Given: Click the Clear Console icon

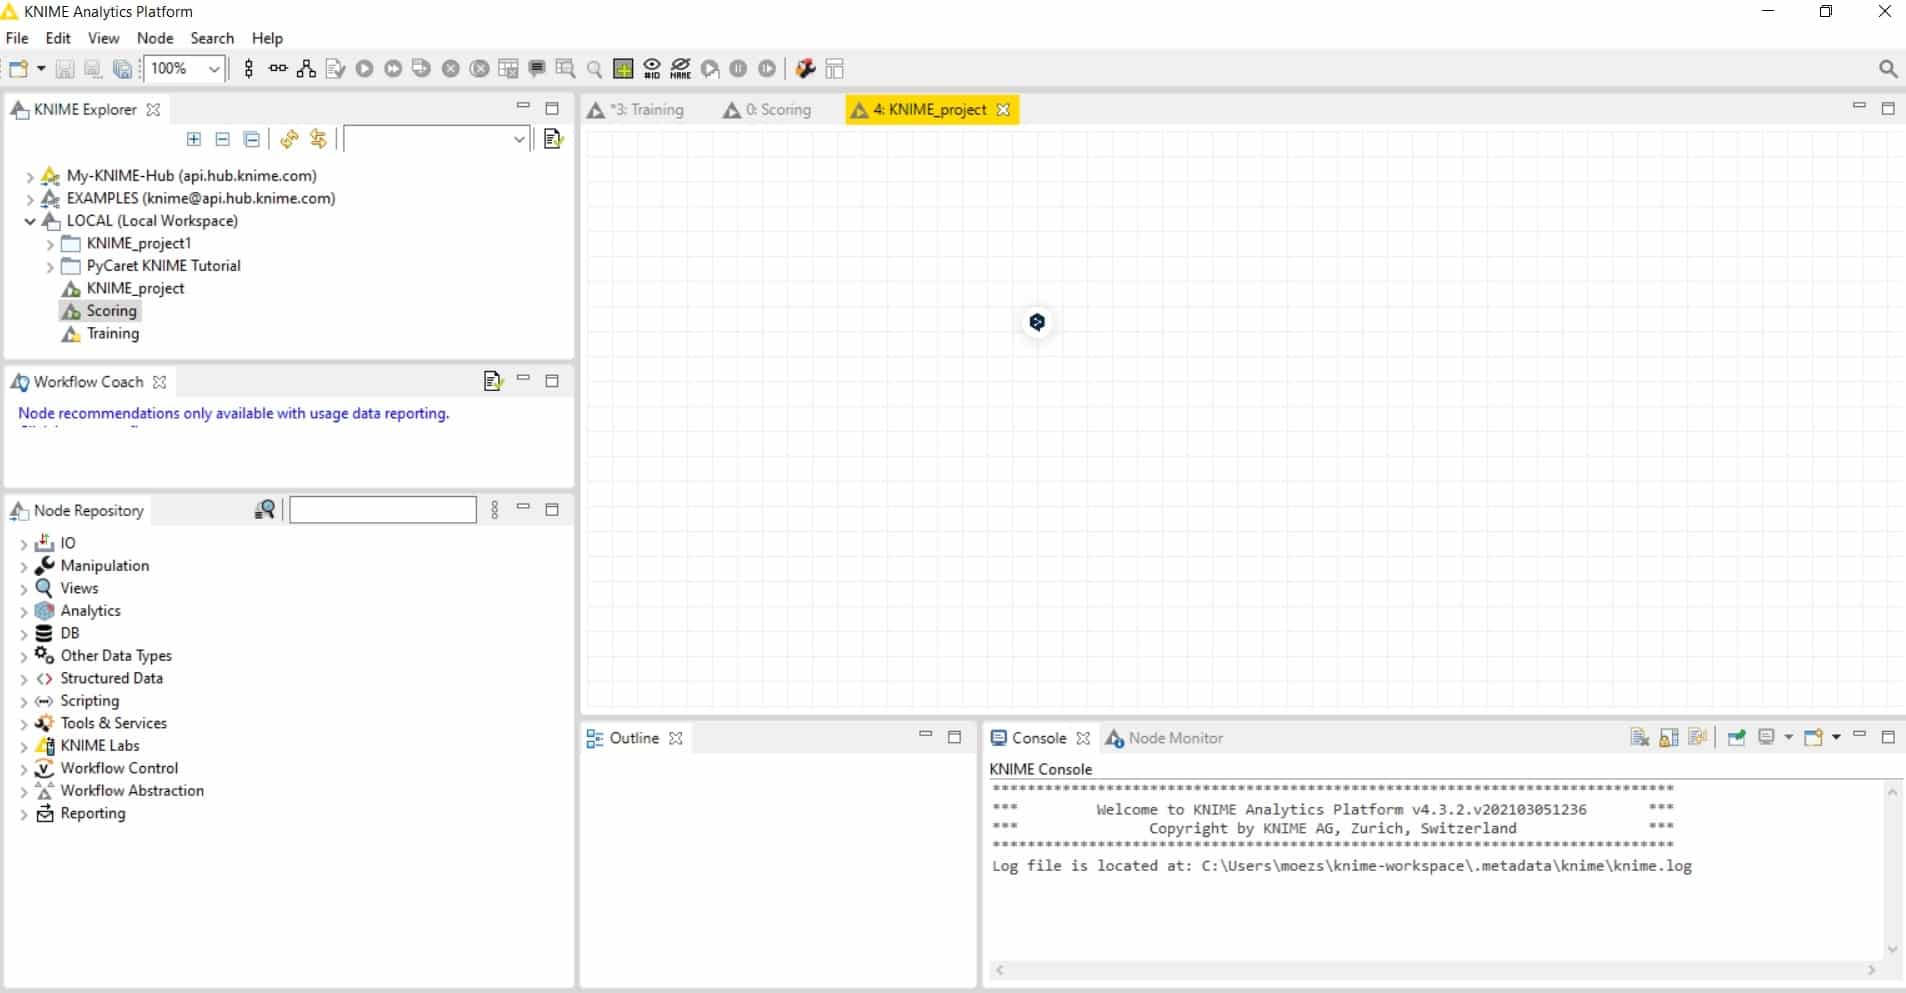Looking at the screenshot, I should pos(1640,737).
